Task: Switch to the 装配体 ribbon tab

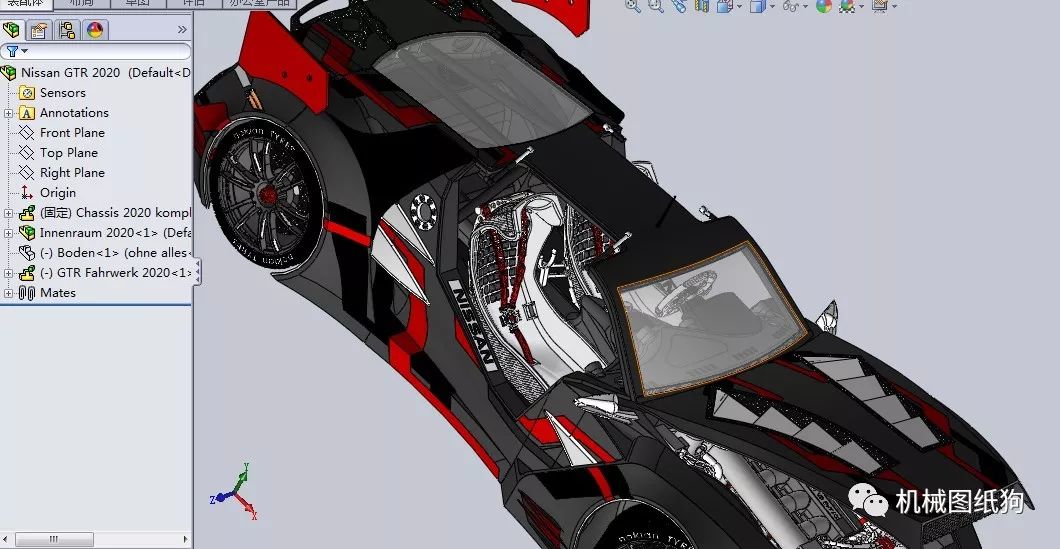Action: [x=26, y=3]
